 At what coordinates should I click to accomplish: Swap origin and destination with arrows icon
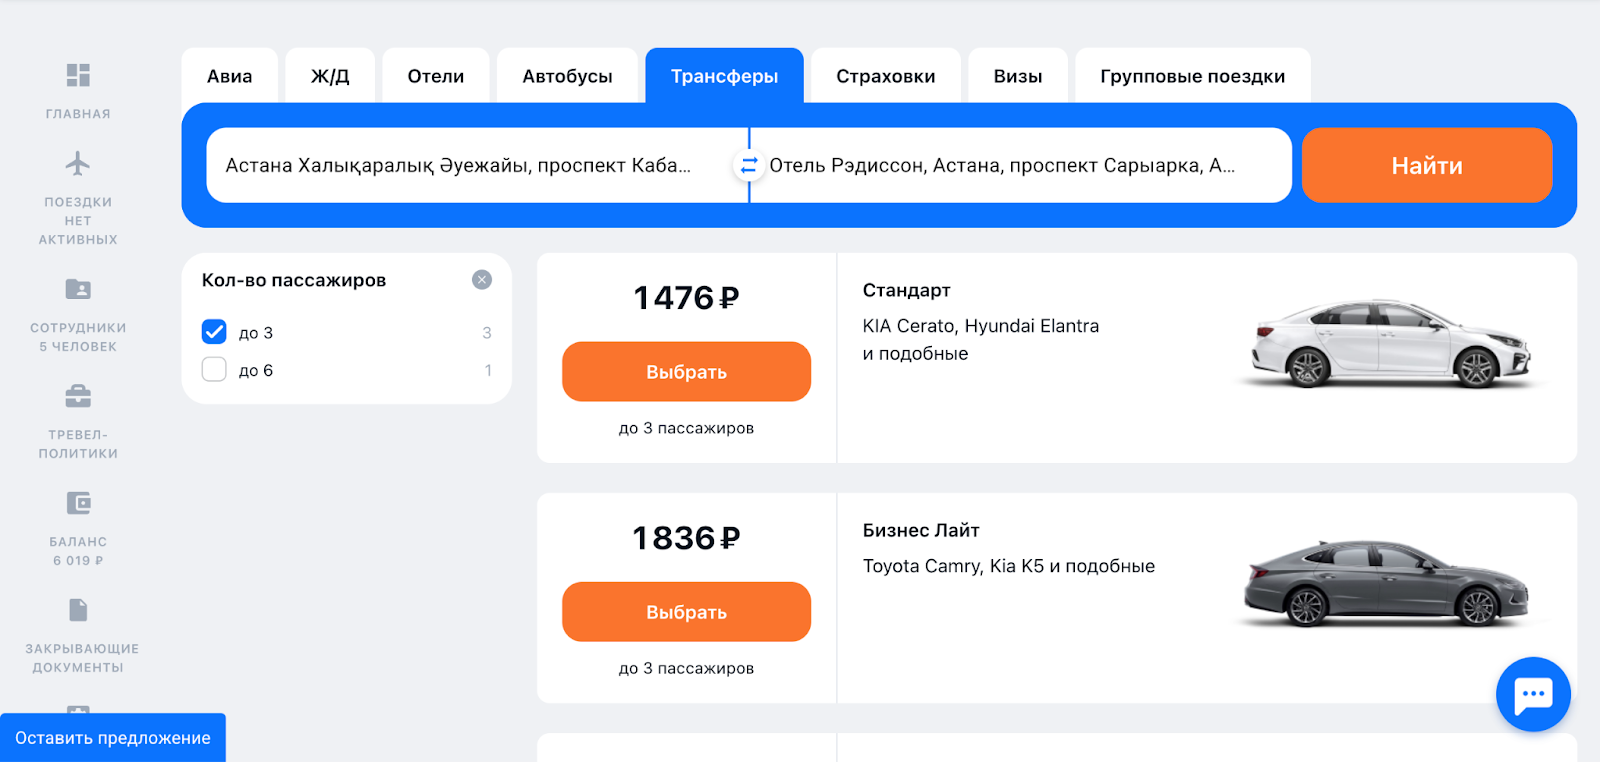[749, 165]
